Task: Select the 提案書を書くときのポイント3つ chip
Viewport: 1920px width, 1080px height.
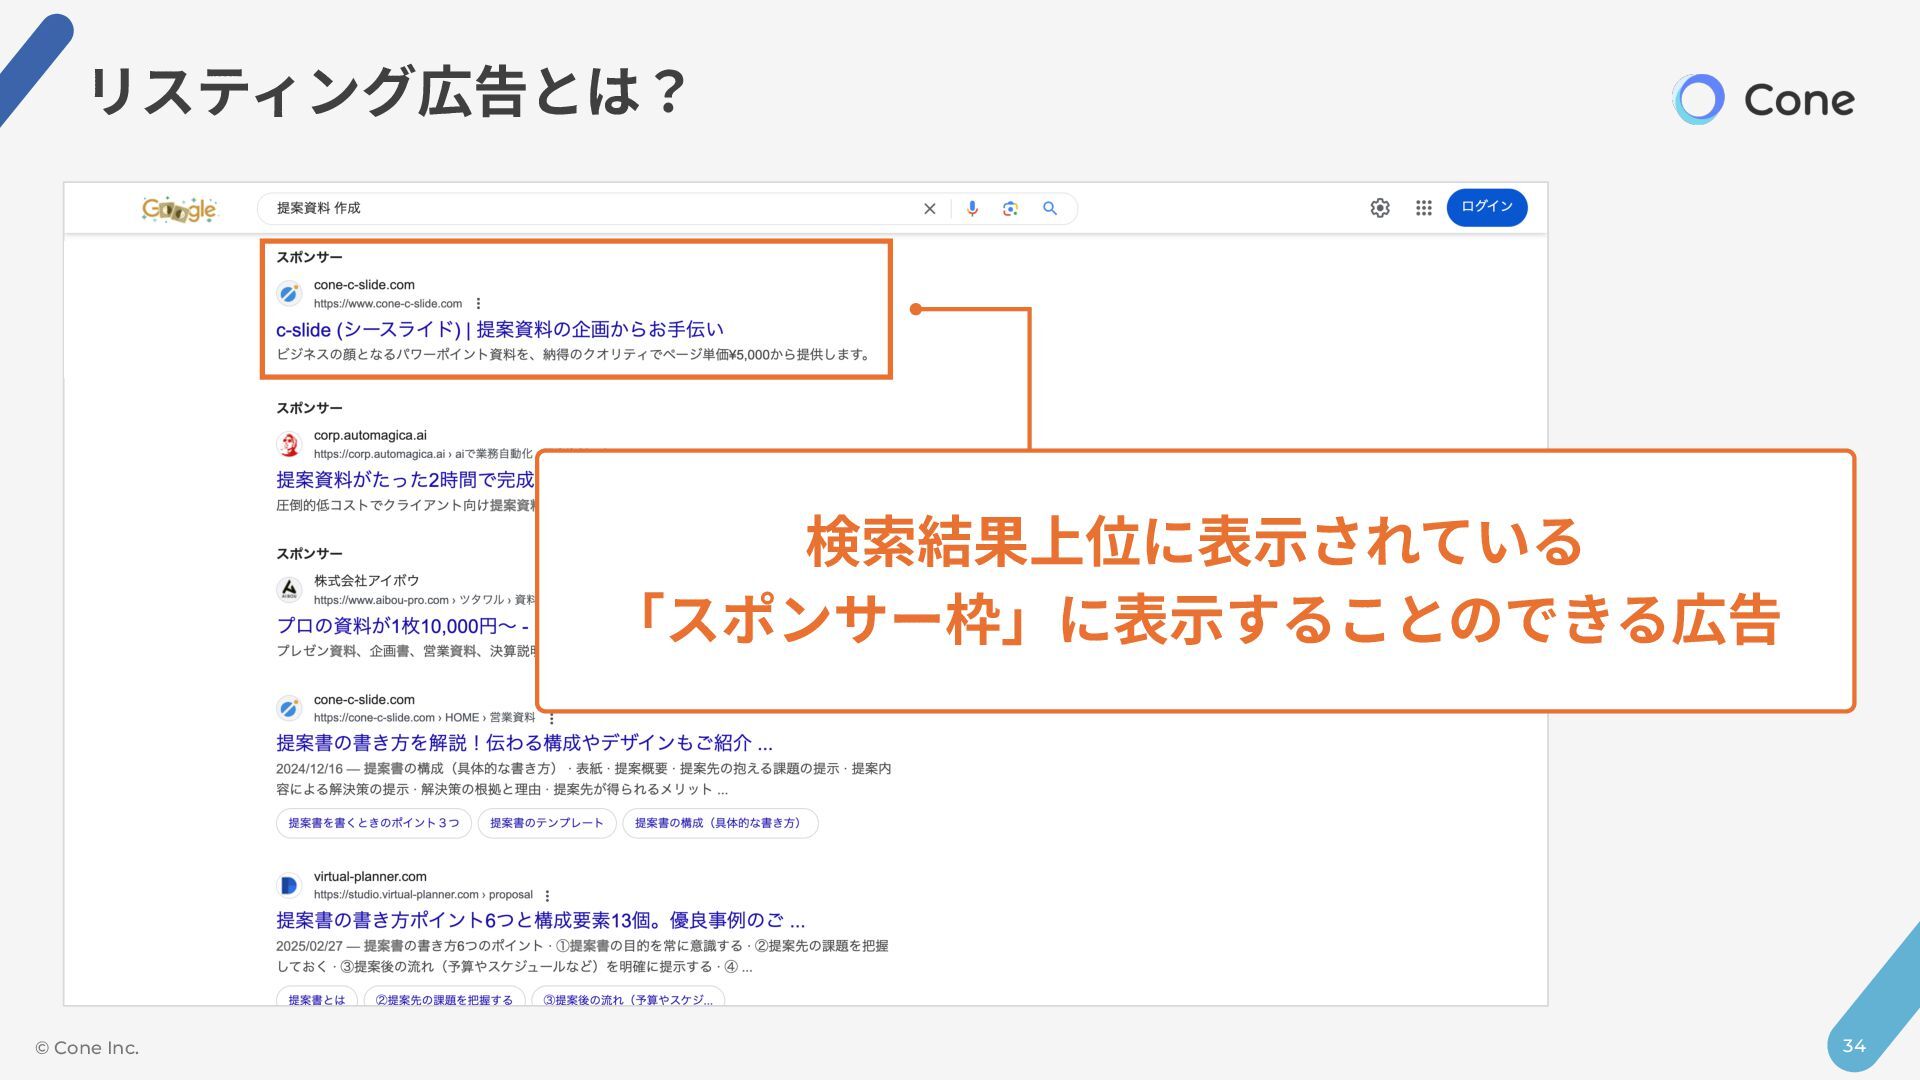Action: (x=373, y=823)
